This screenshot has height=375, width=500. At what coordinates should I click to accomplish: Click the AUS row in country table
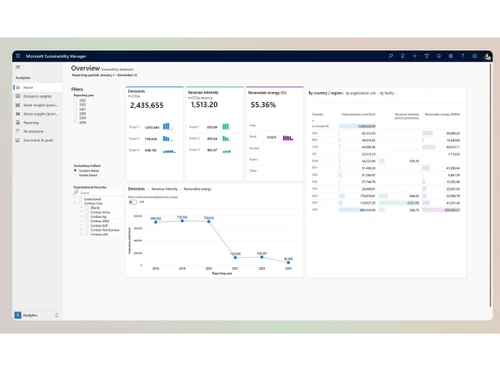coord(386,133)
